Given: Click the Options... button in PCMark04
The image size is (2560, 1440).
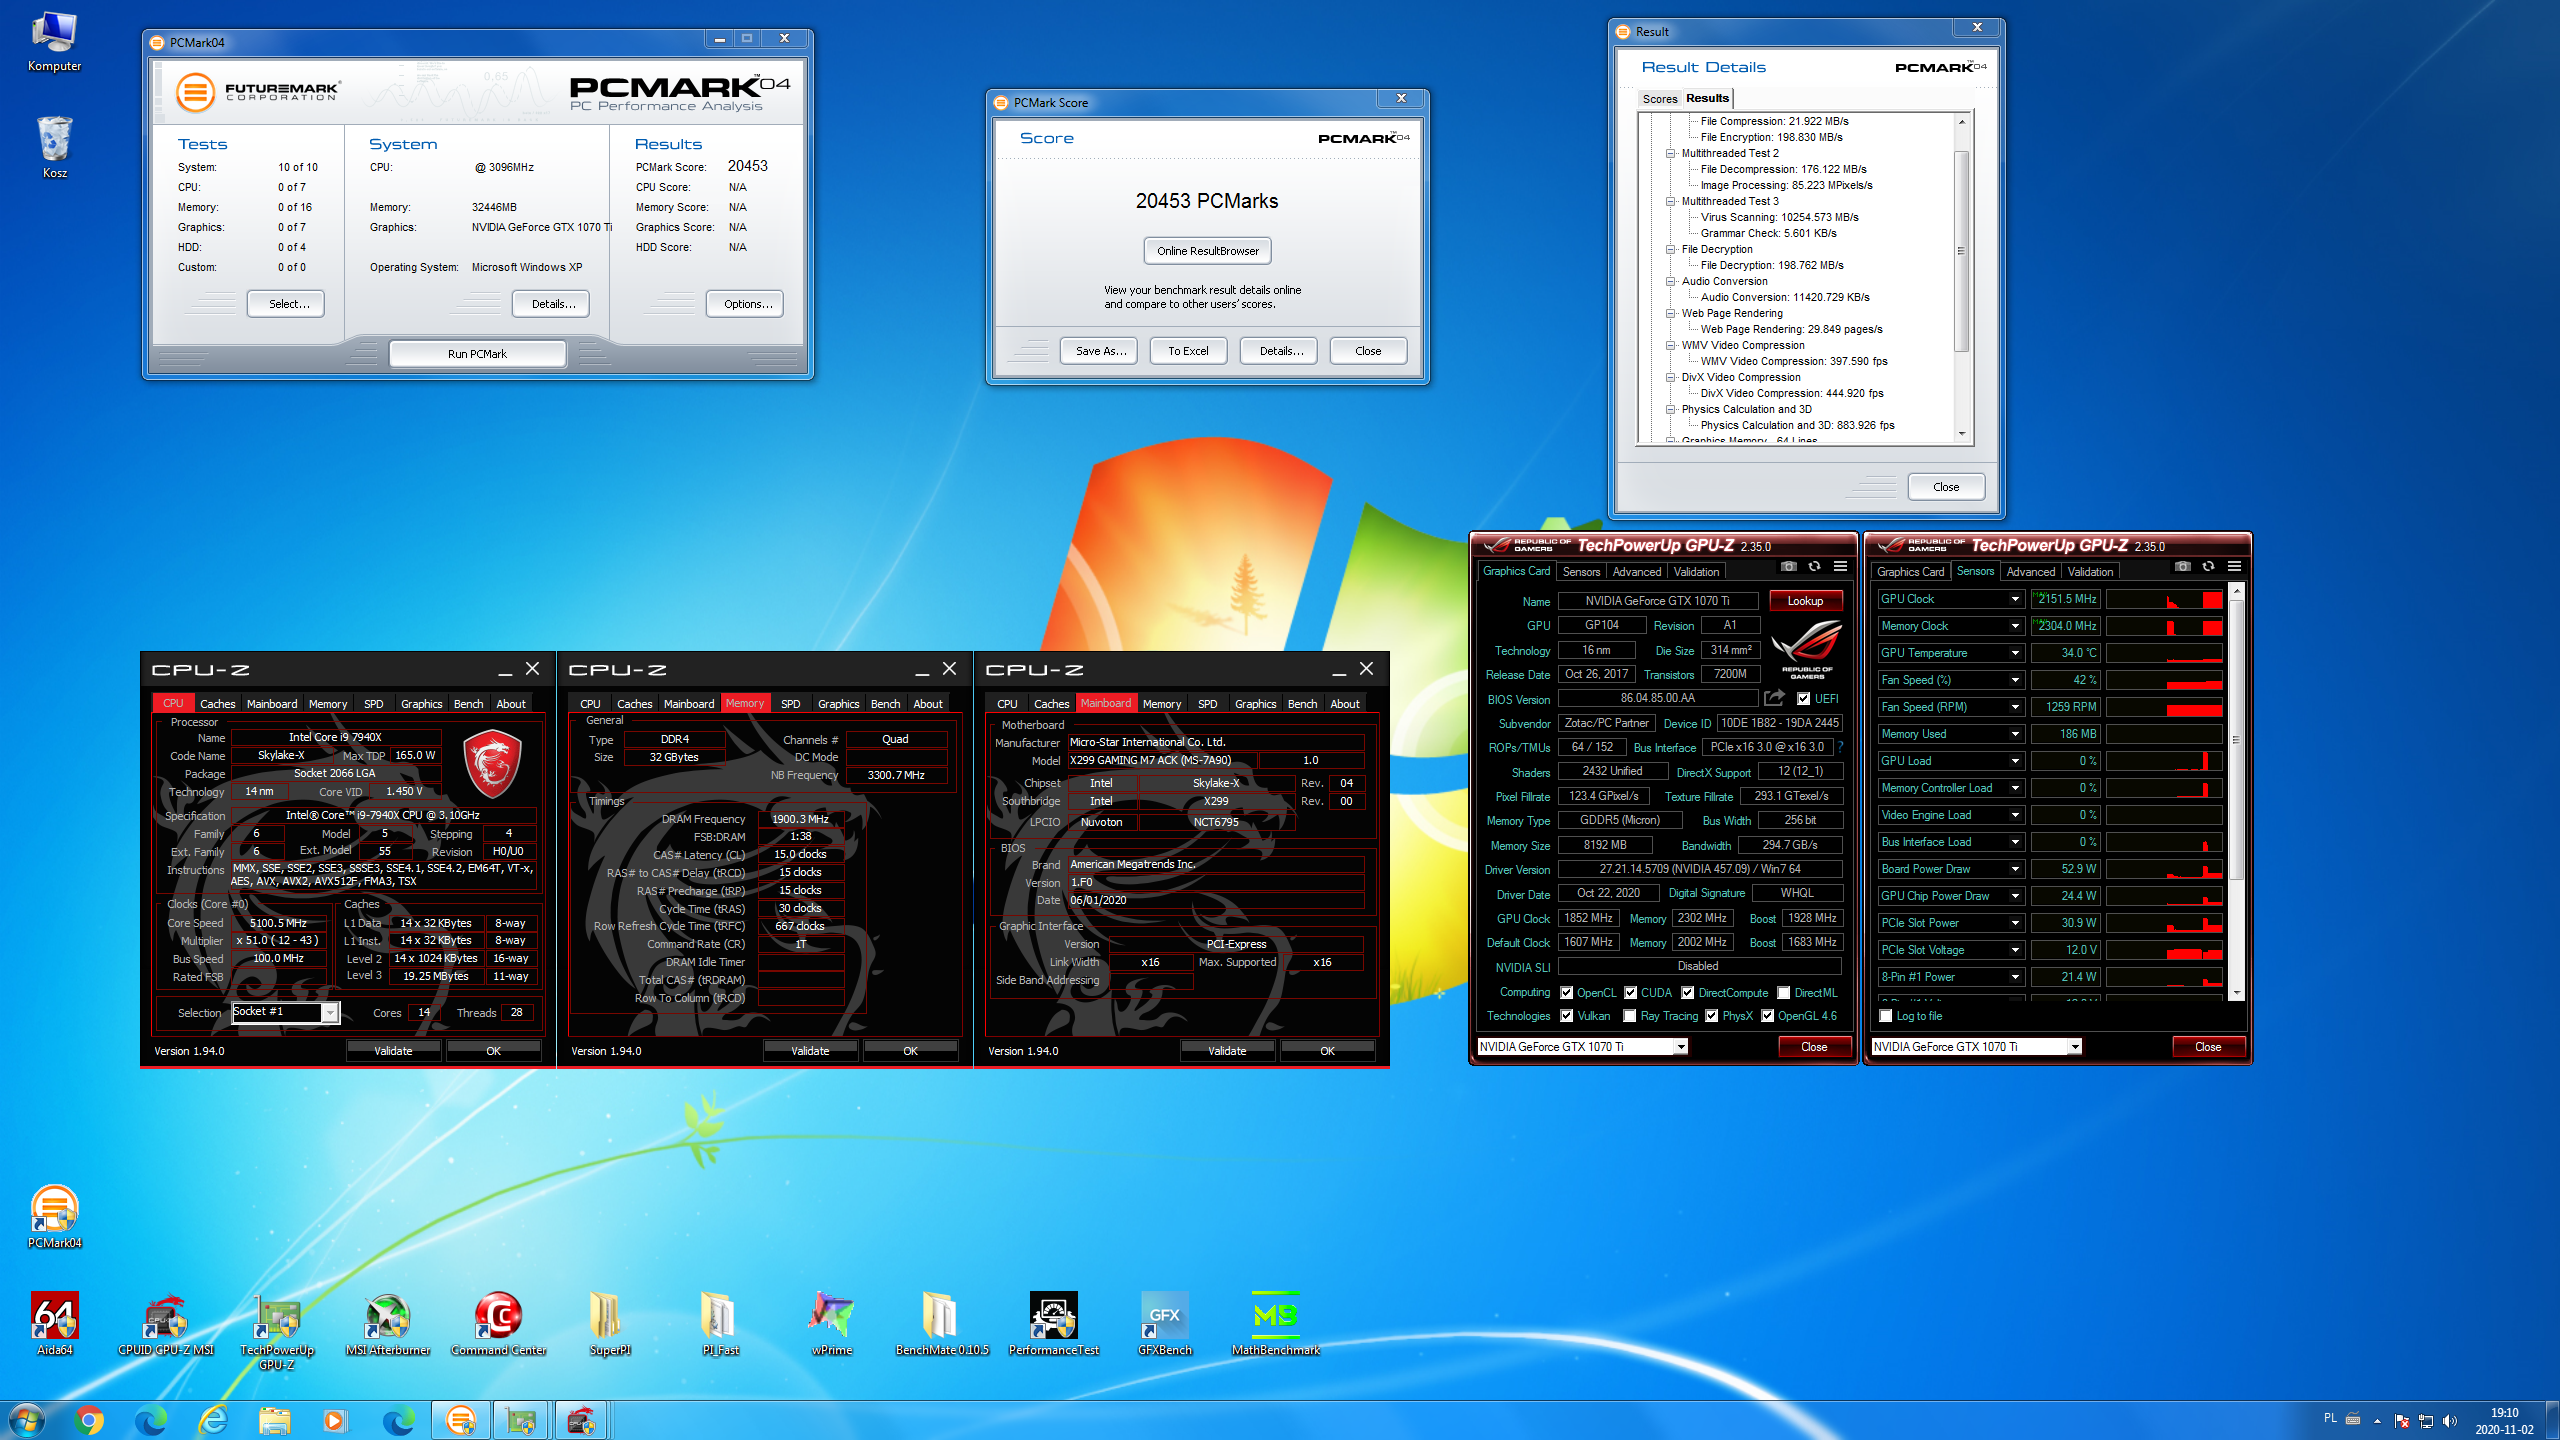Looking at the screenshot, I should tap(744, 304).
